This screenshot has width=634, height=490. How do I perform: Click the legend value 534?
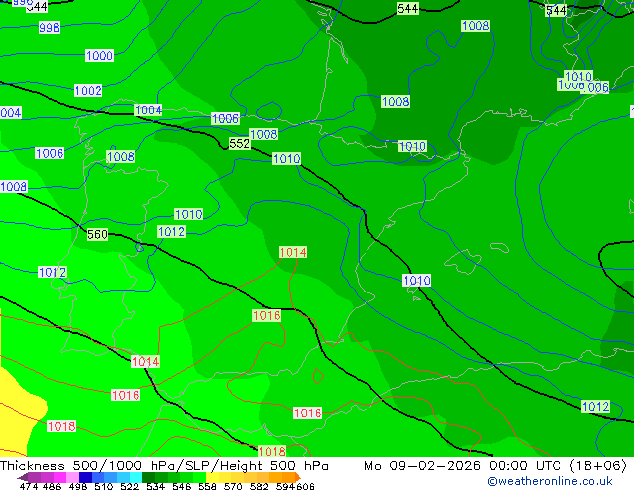point(155,486)
